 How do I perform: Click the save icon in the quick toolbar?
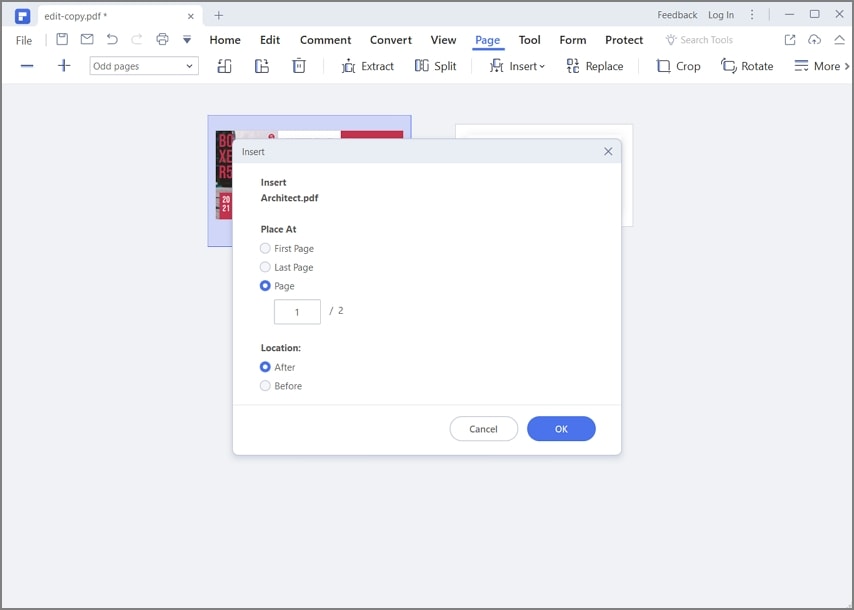click(x=62, y=40)
